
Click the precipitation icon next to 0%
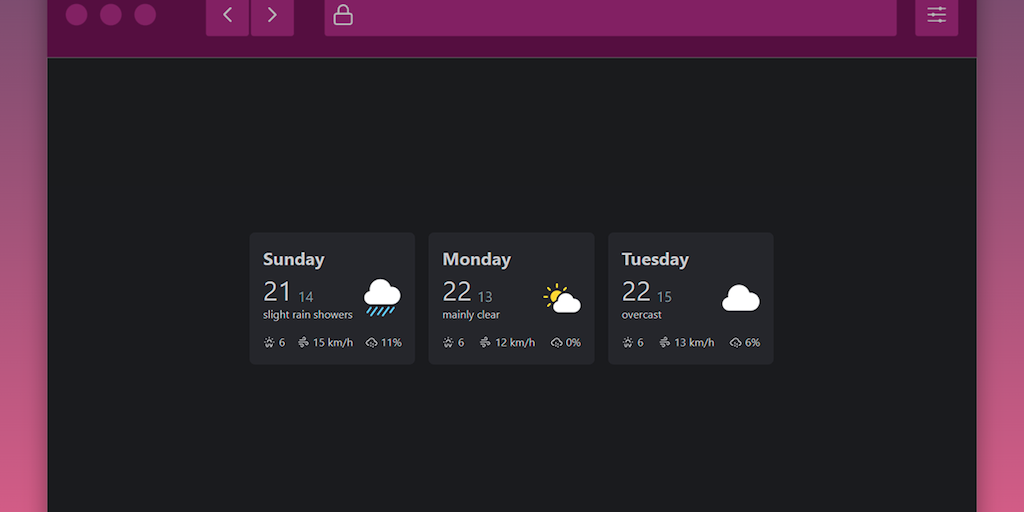click(557, 342)
